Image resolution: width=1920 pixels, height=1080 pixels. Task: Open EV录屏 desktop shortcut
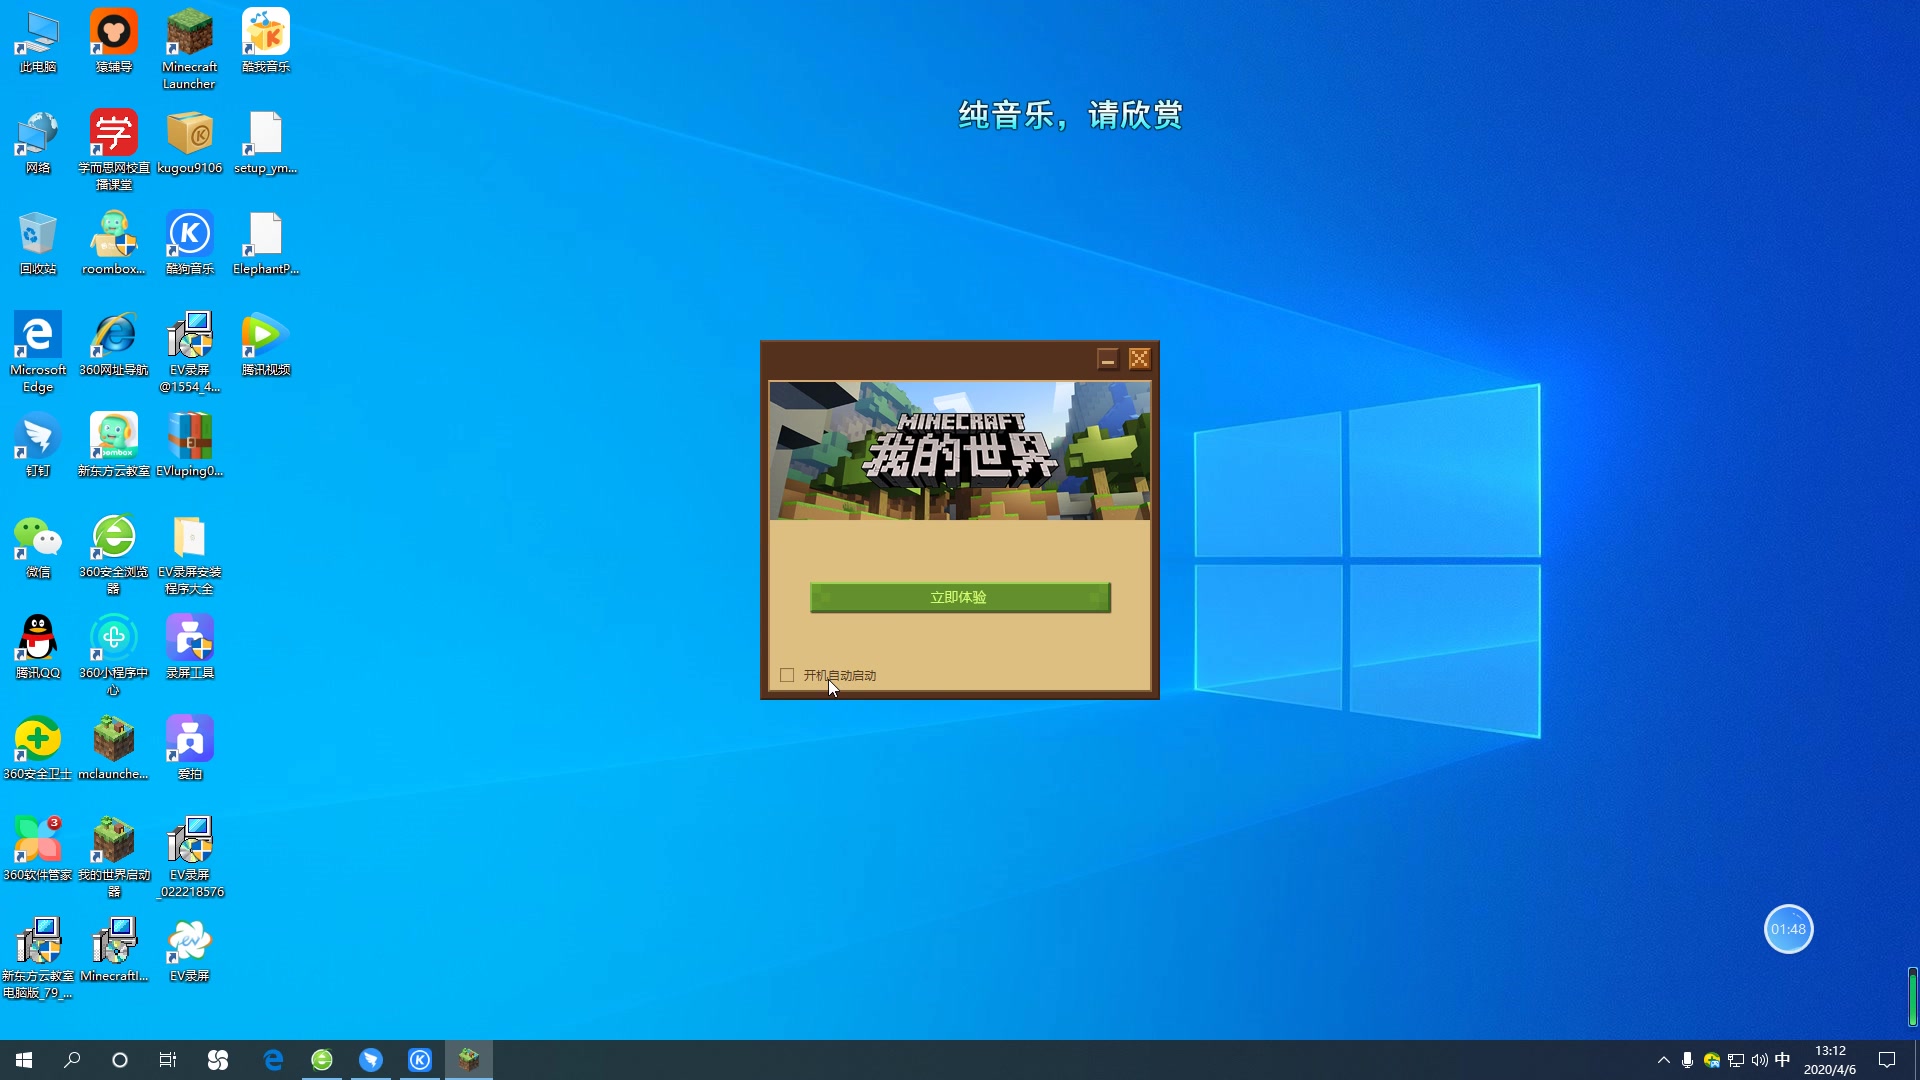coord(190,951)
